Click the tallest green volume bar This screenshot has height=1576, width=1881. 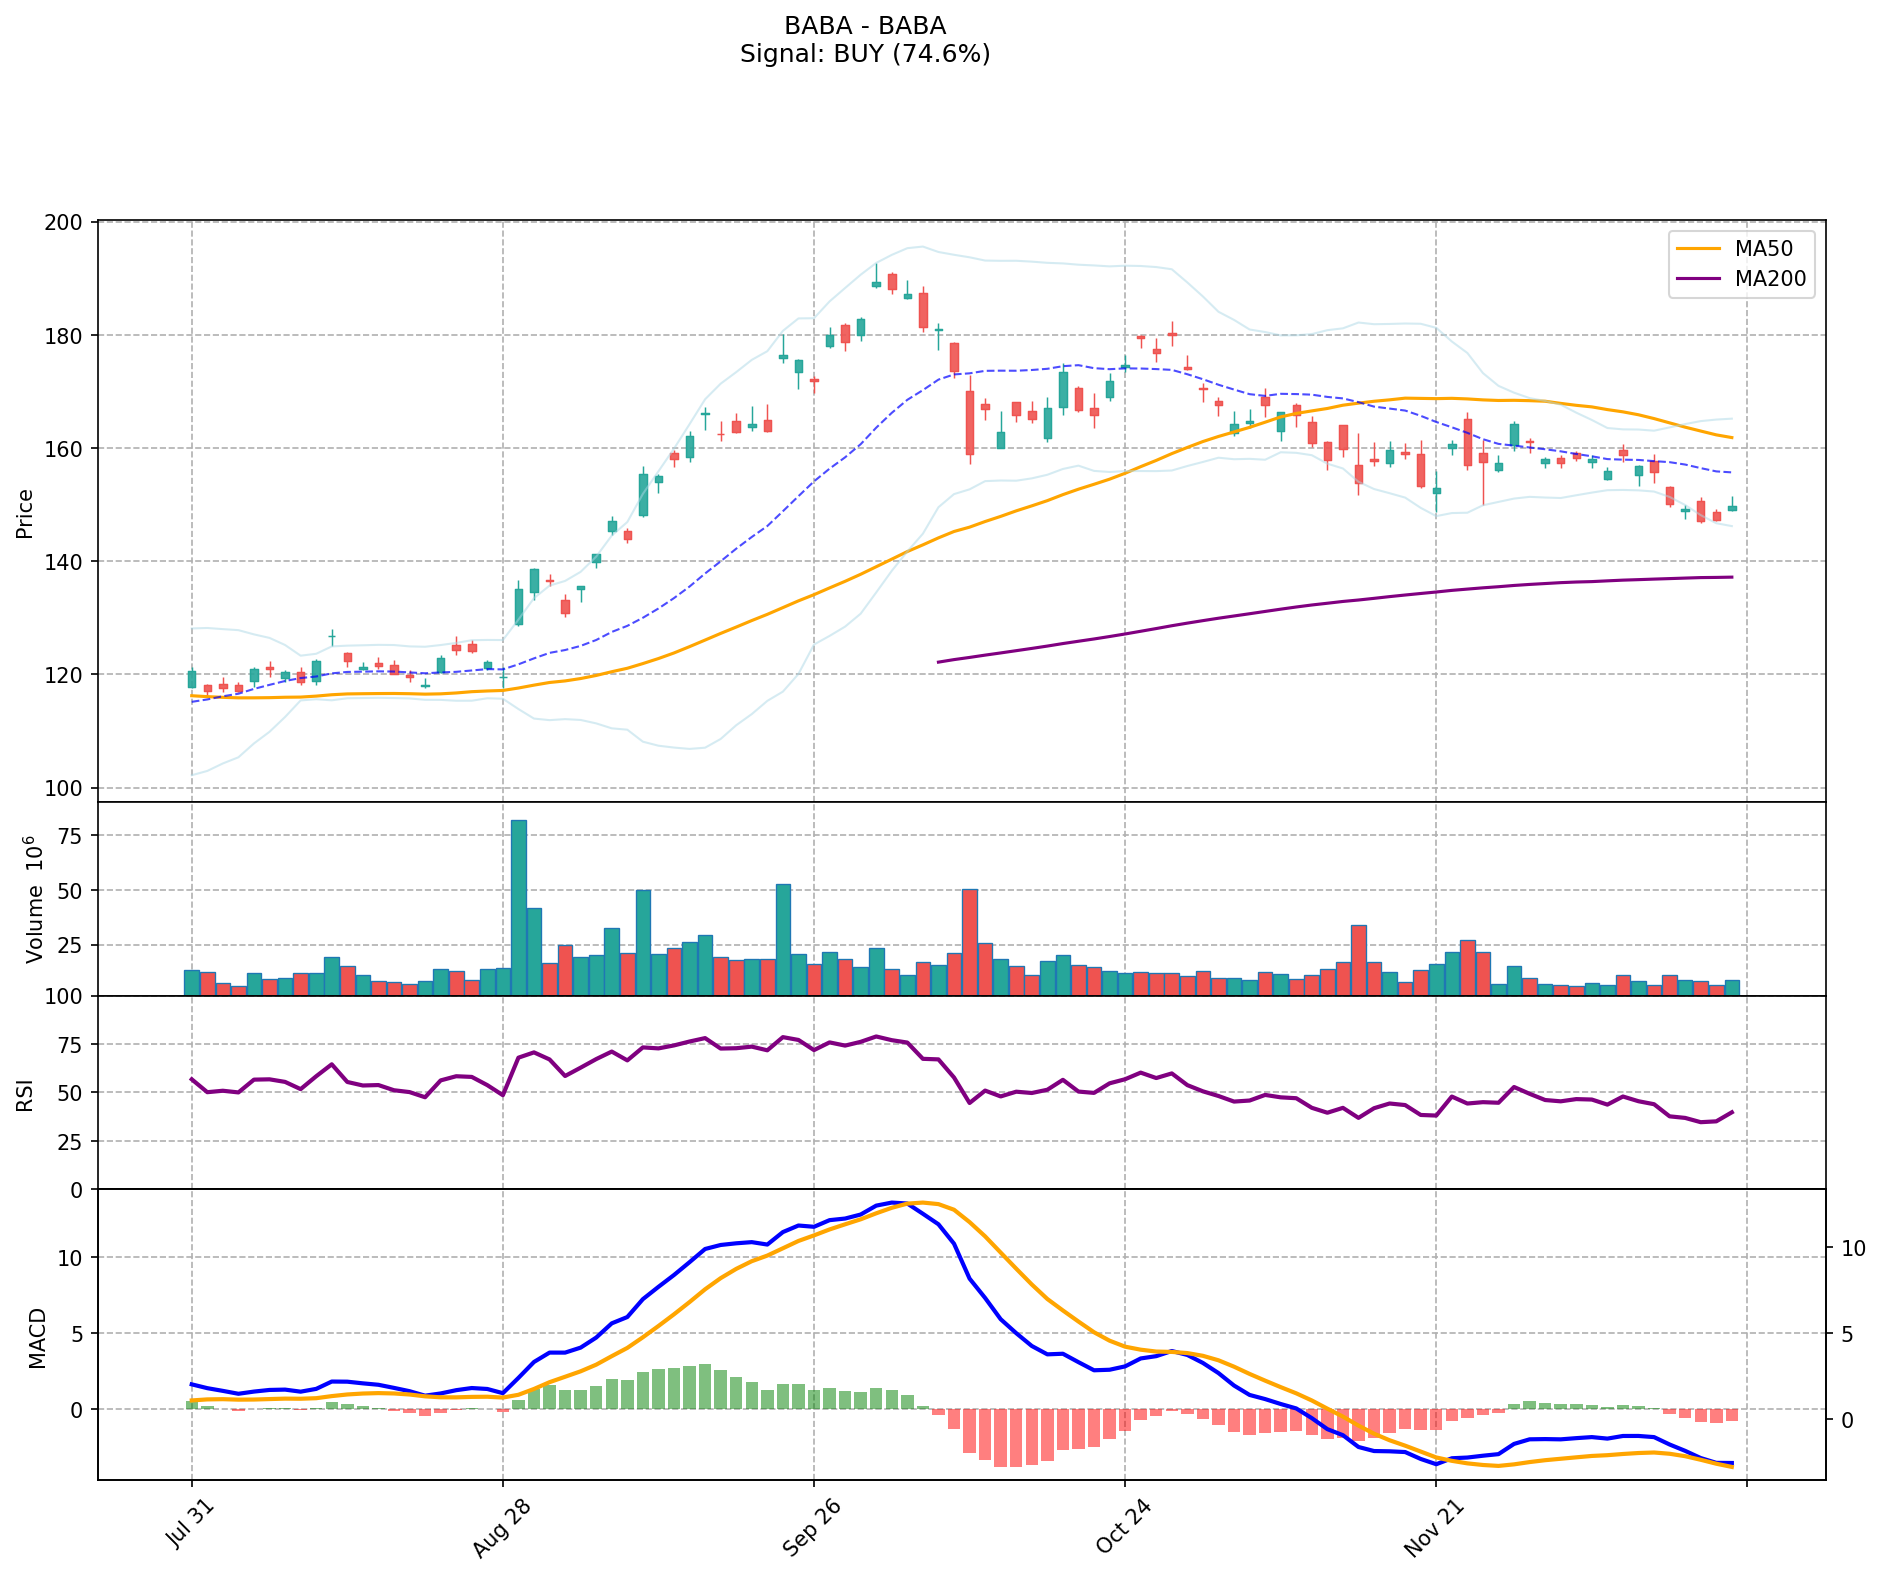tap(518, 906)
